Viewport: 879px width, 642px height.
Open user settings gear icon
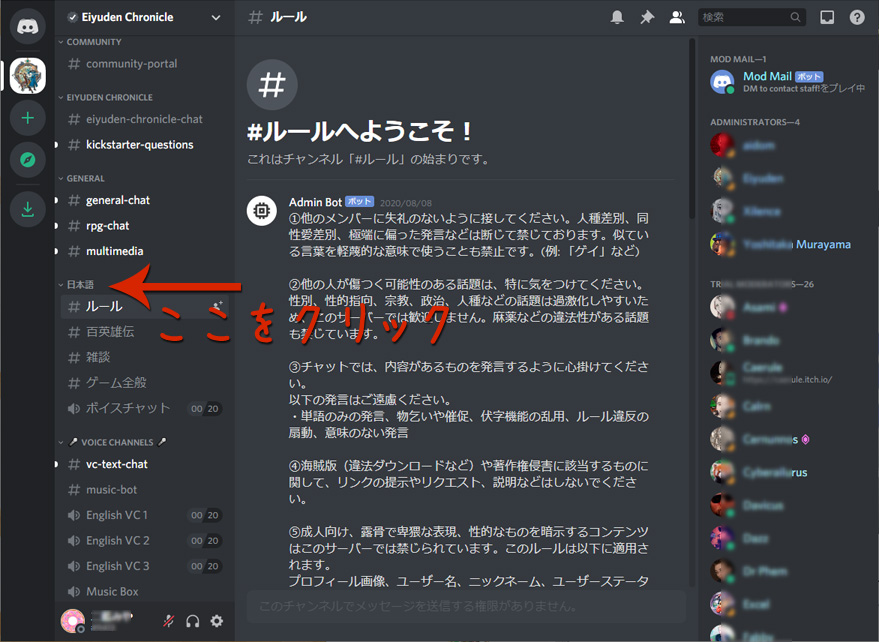coord(216,621)
